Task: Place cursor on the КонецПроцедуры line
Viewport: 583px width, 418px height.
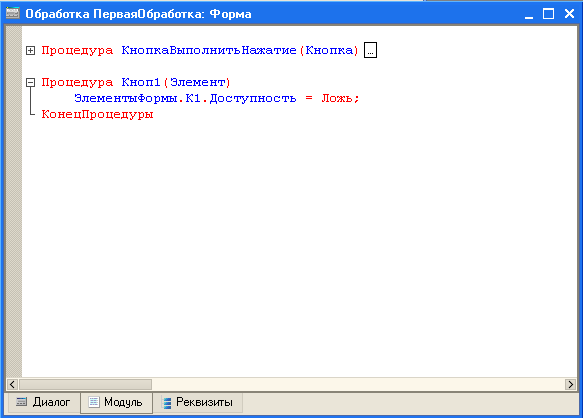Action: pos(97,114)
